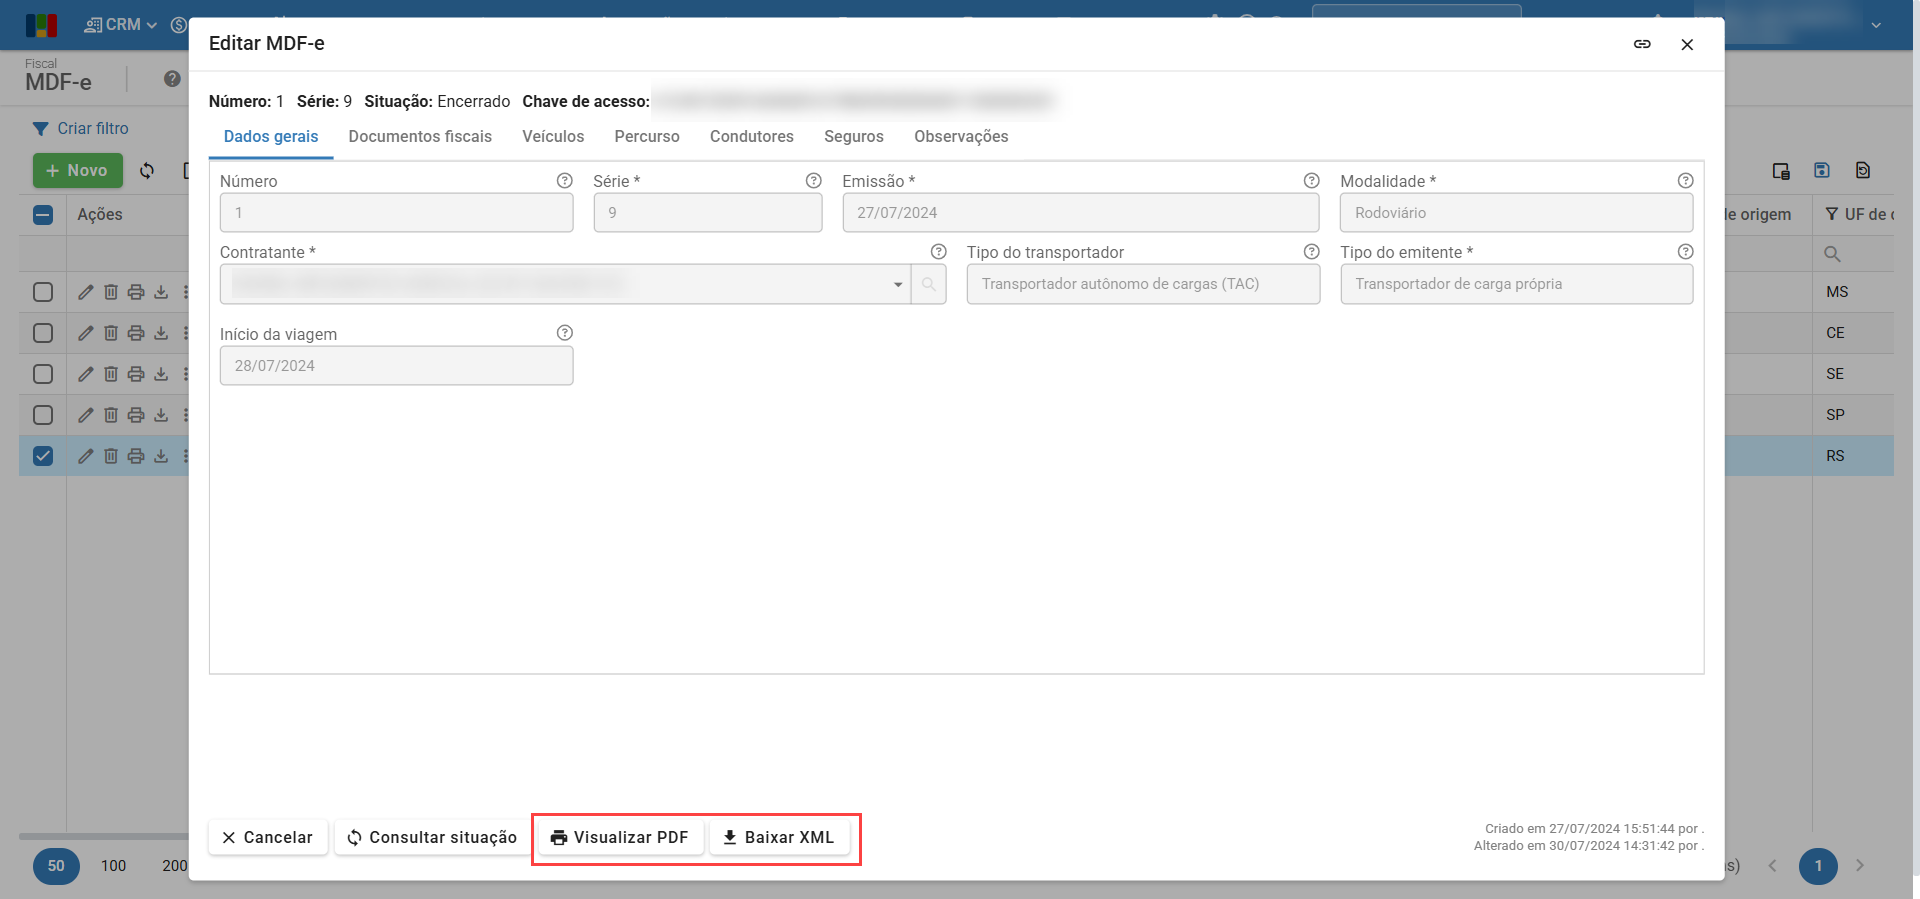
Task: Click the Criar filtro link
Action: tap(81, 129)
